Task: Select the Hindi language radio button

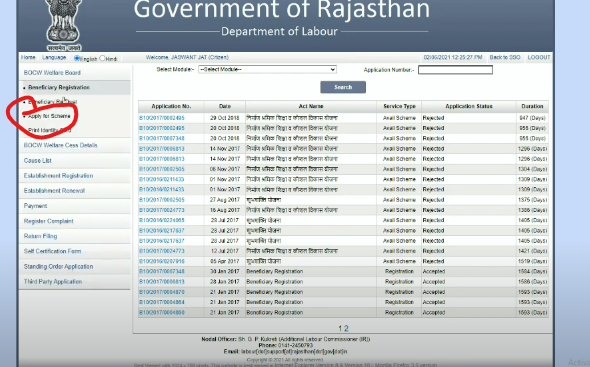Action: tap(102, 58)
